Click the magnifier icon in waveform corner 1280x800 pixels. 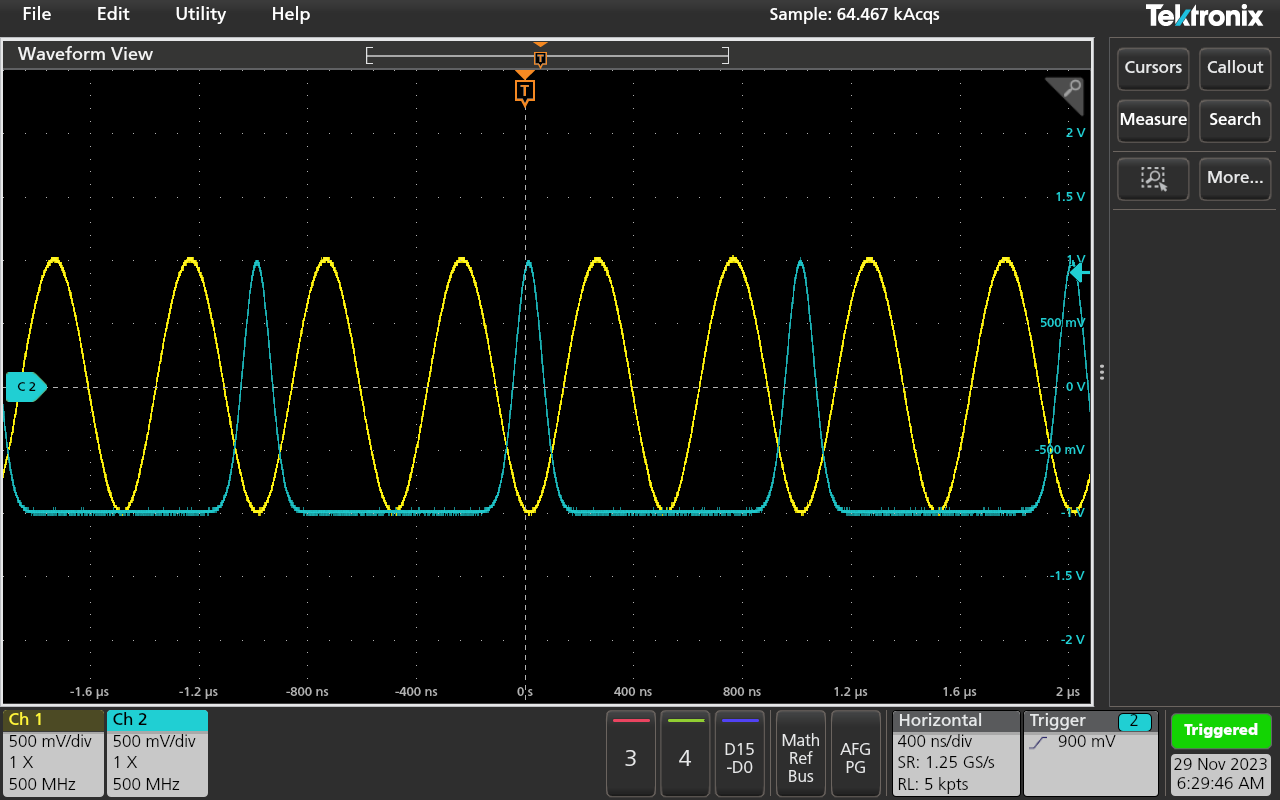coord(1068,92)
